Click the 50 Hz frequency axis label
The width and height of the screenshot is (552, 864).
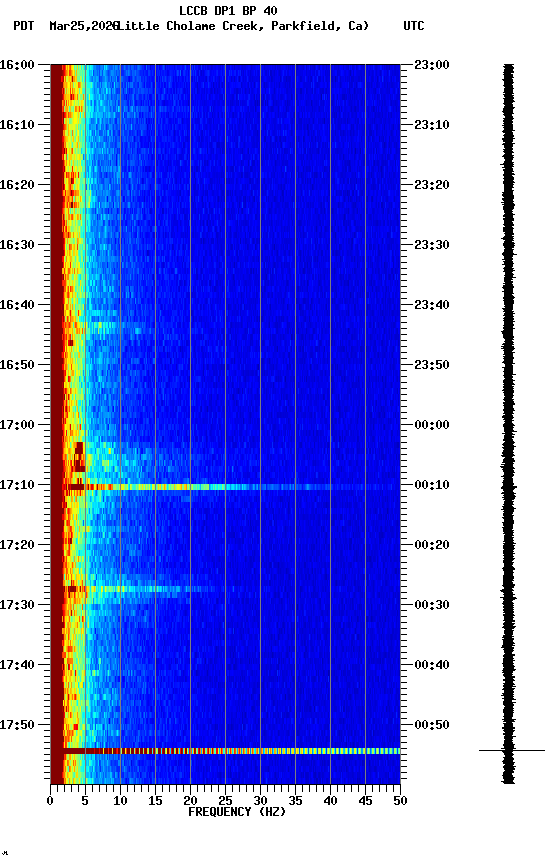[401, 801]
